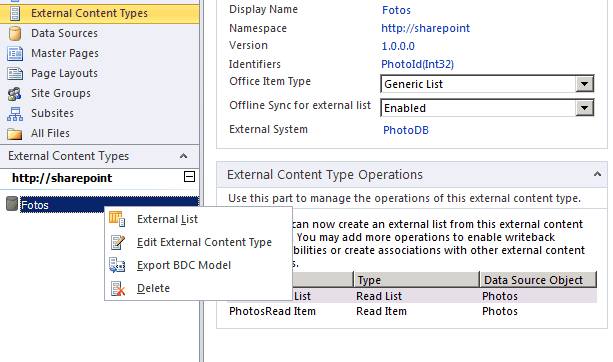
Task: Click the http://sharepoint namespace link
Action: click(x=425, y=28)
